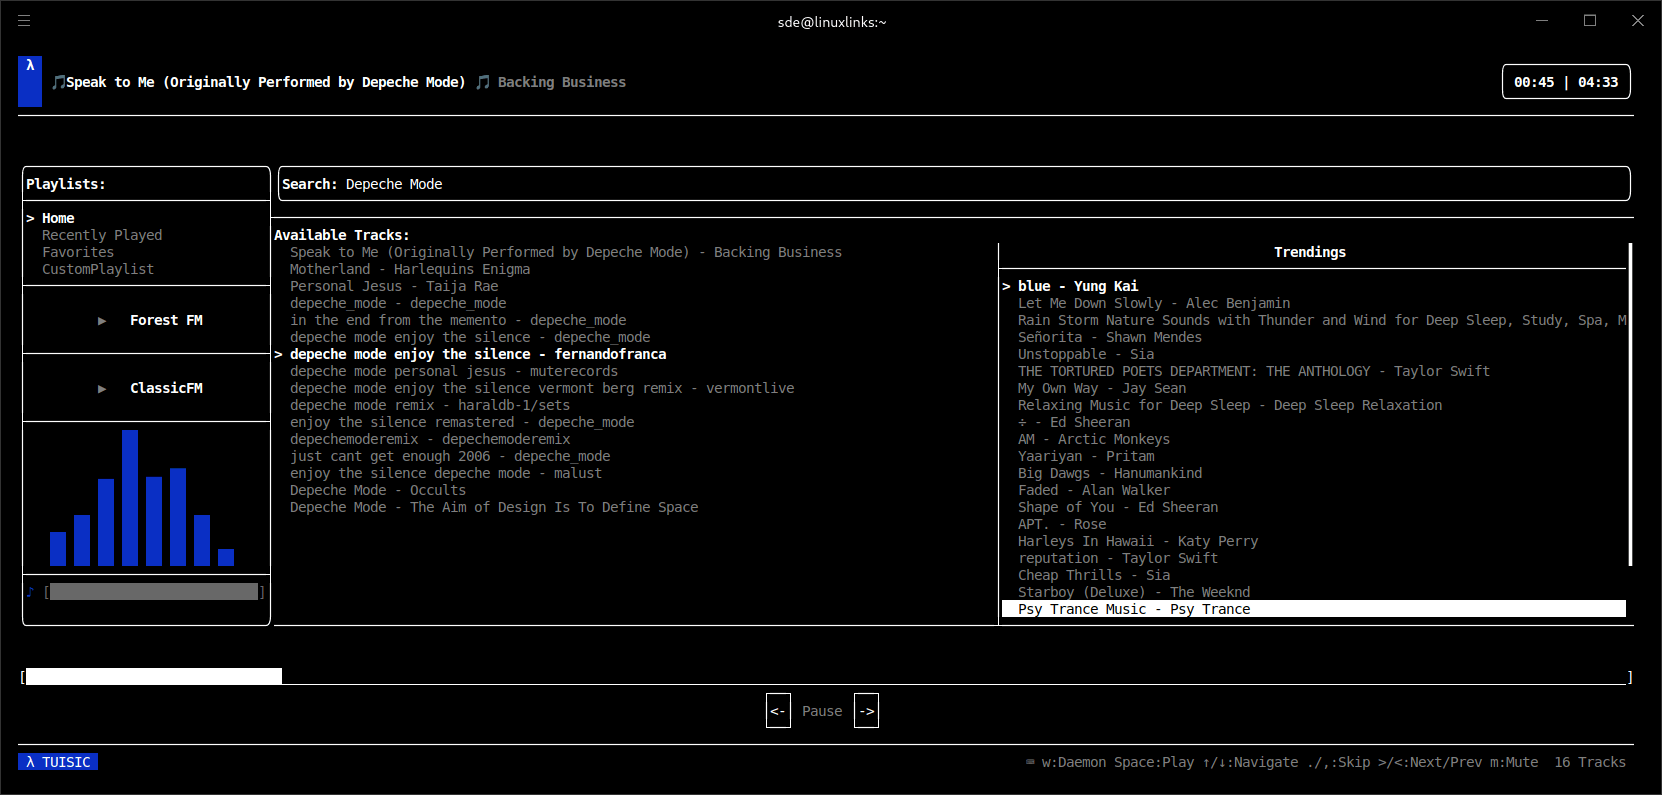1662x795 pixels.
Task: Click the next track arrow button
Action: tap(866, 711)
